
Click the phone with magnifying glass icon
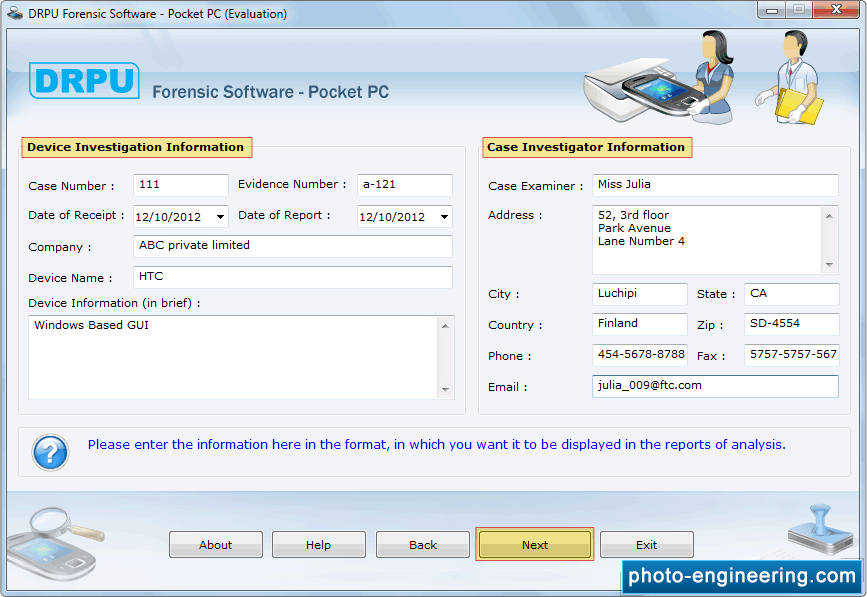55,544
